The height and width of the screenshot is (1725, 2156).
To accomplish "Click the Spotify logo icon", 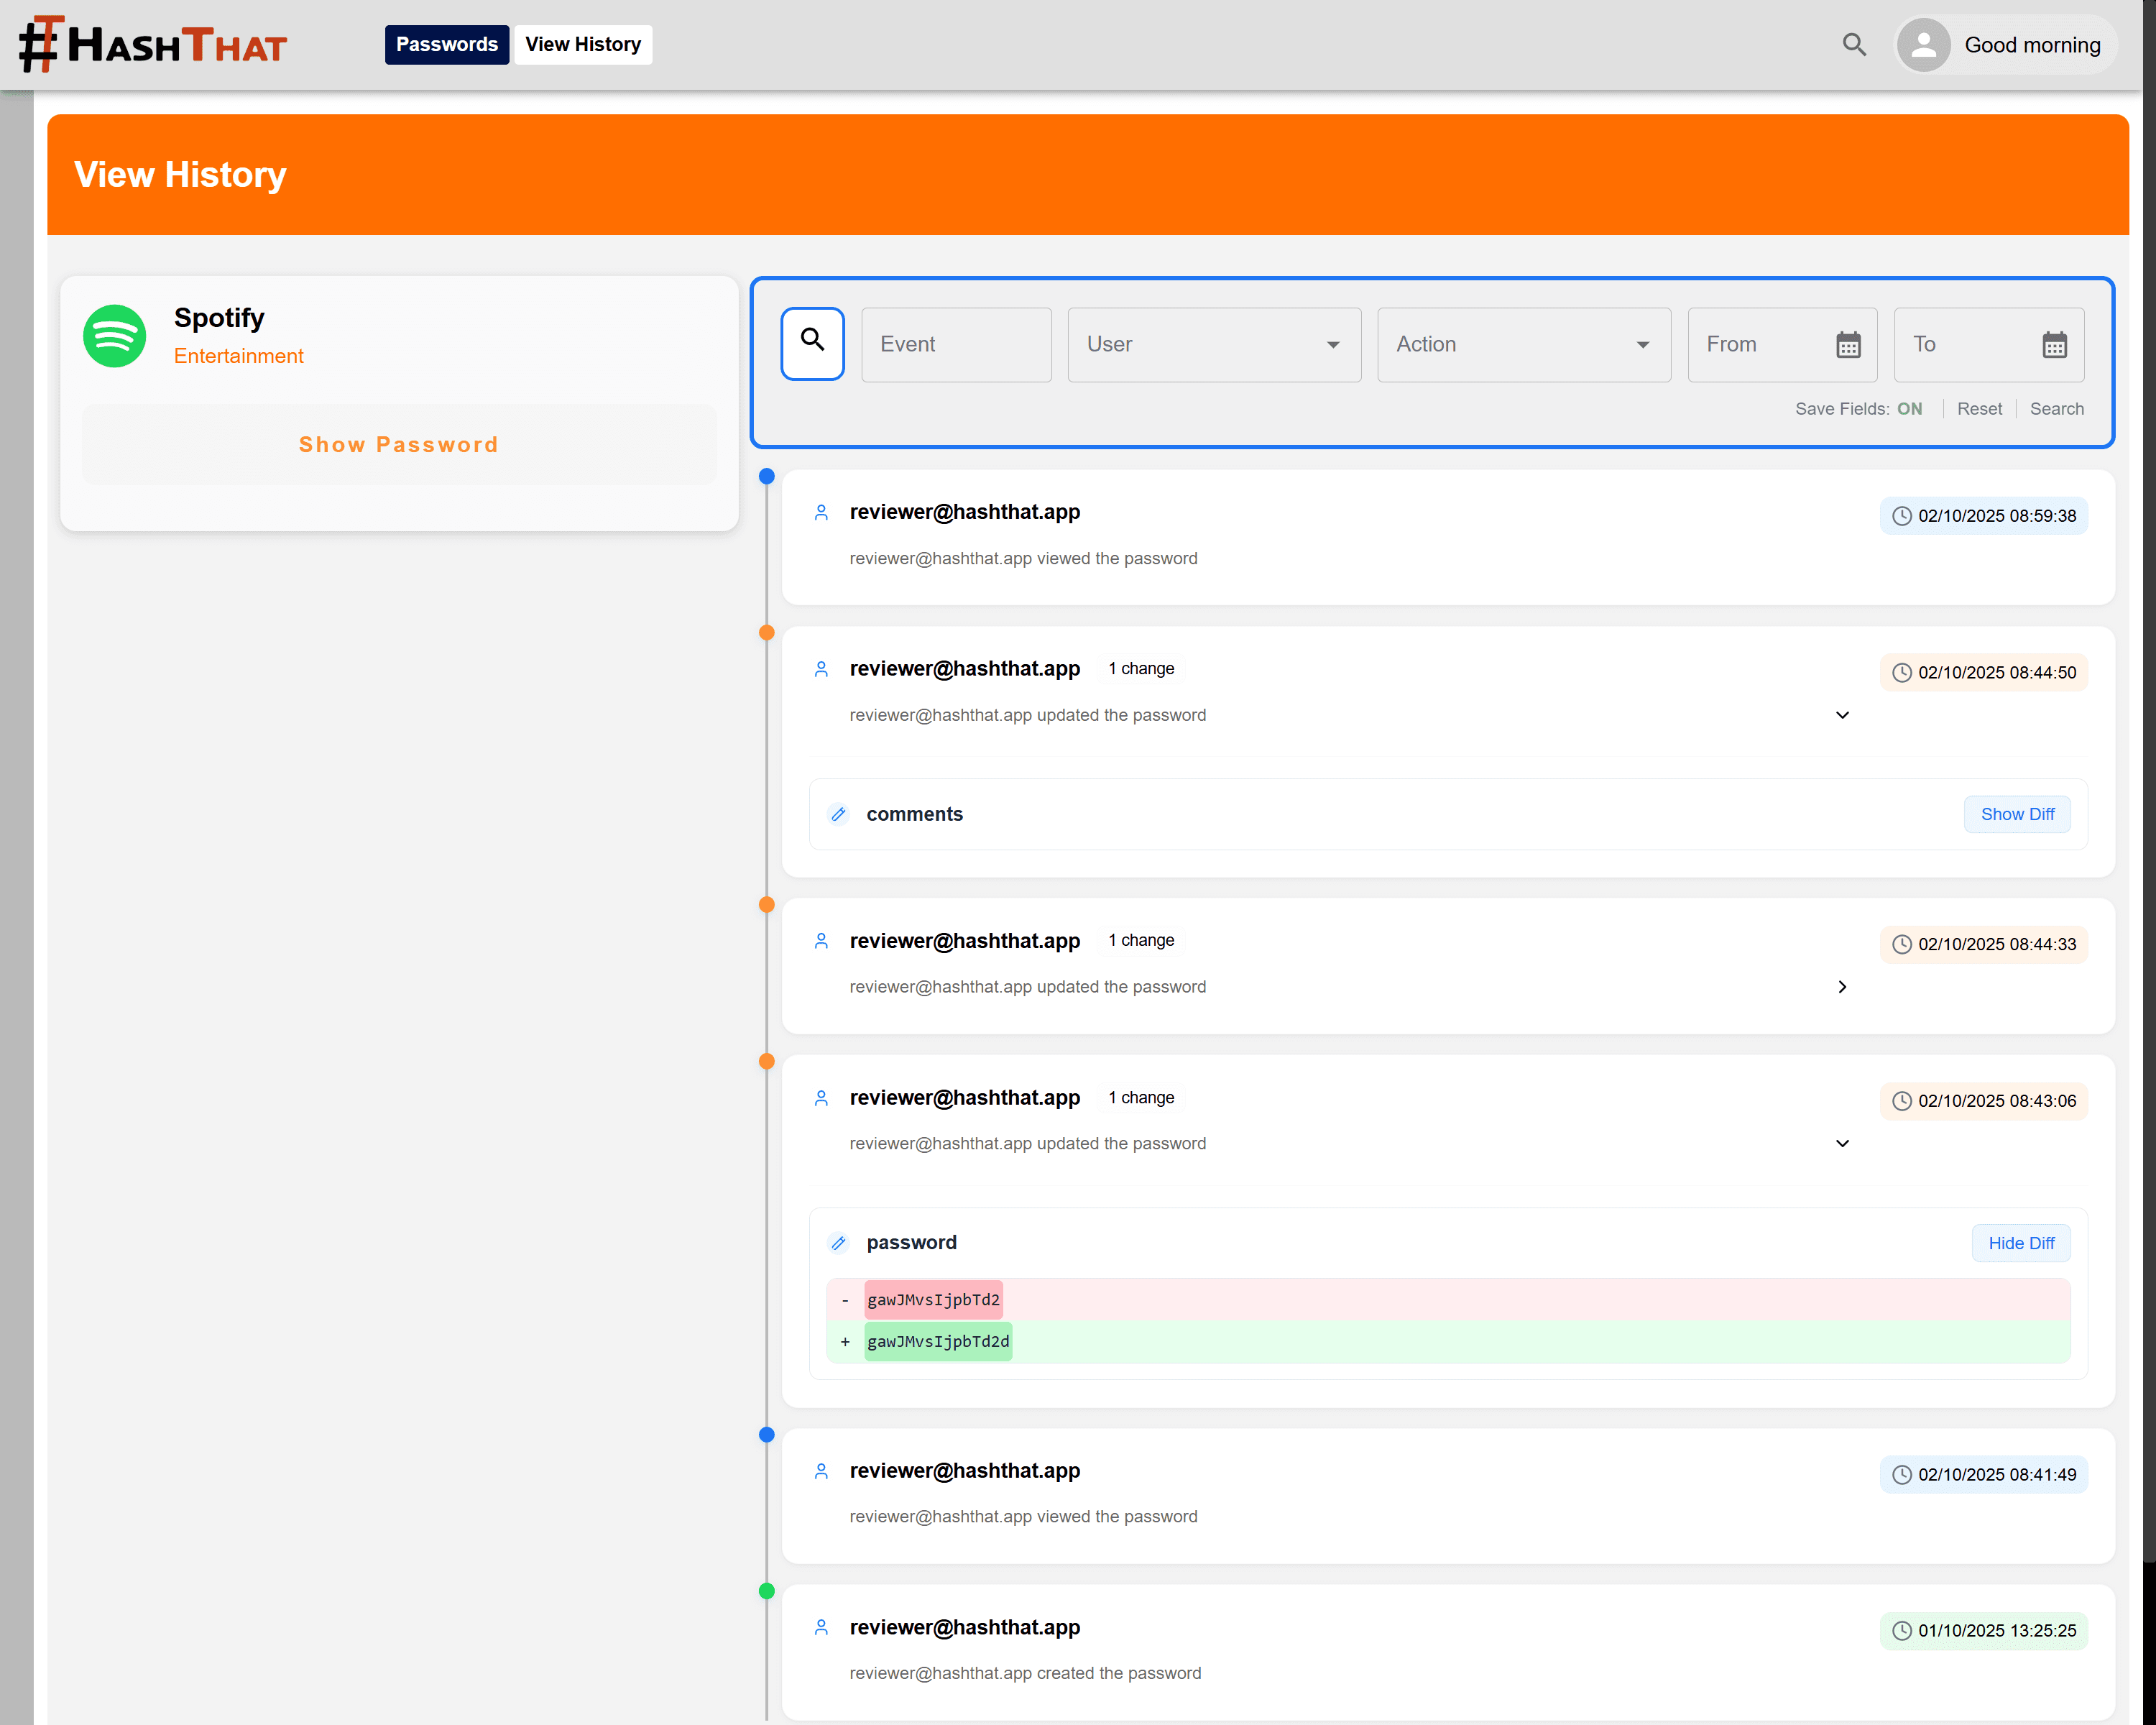I will click(114, 336).
